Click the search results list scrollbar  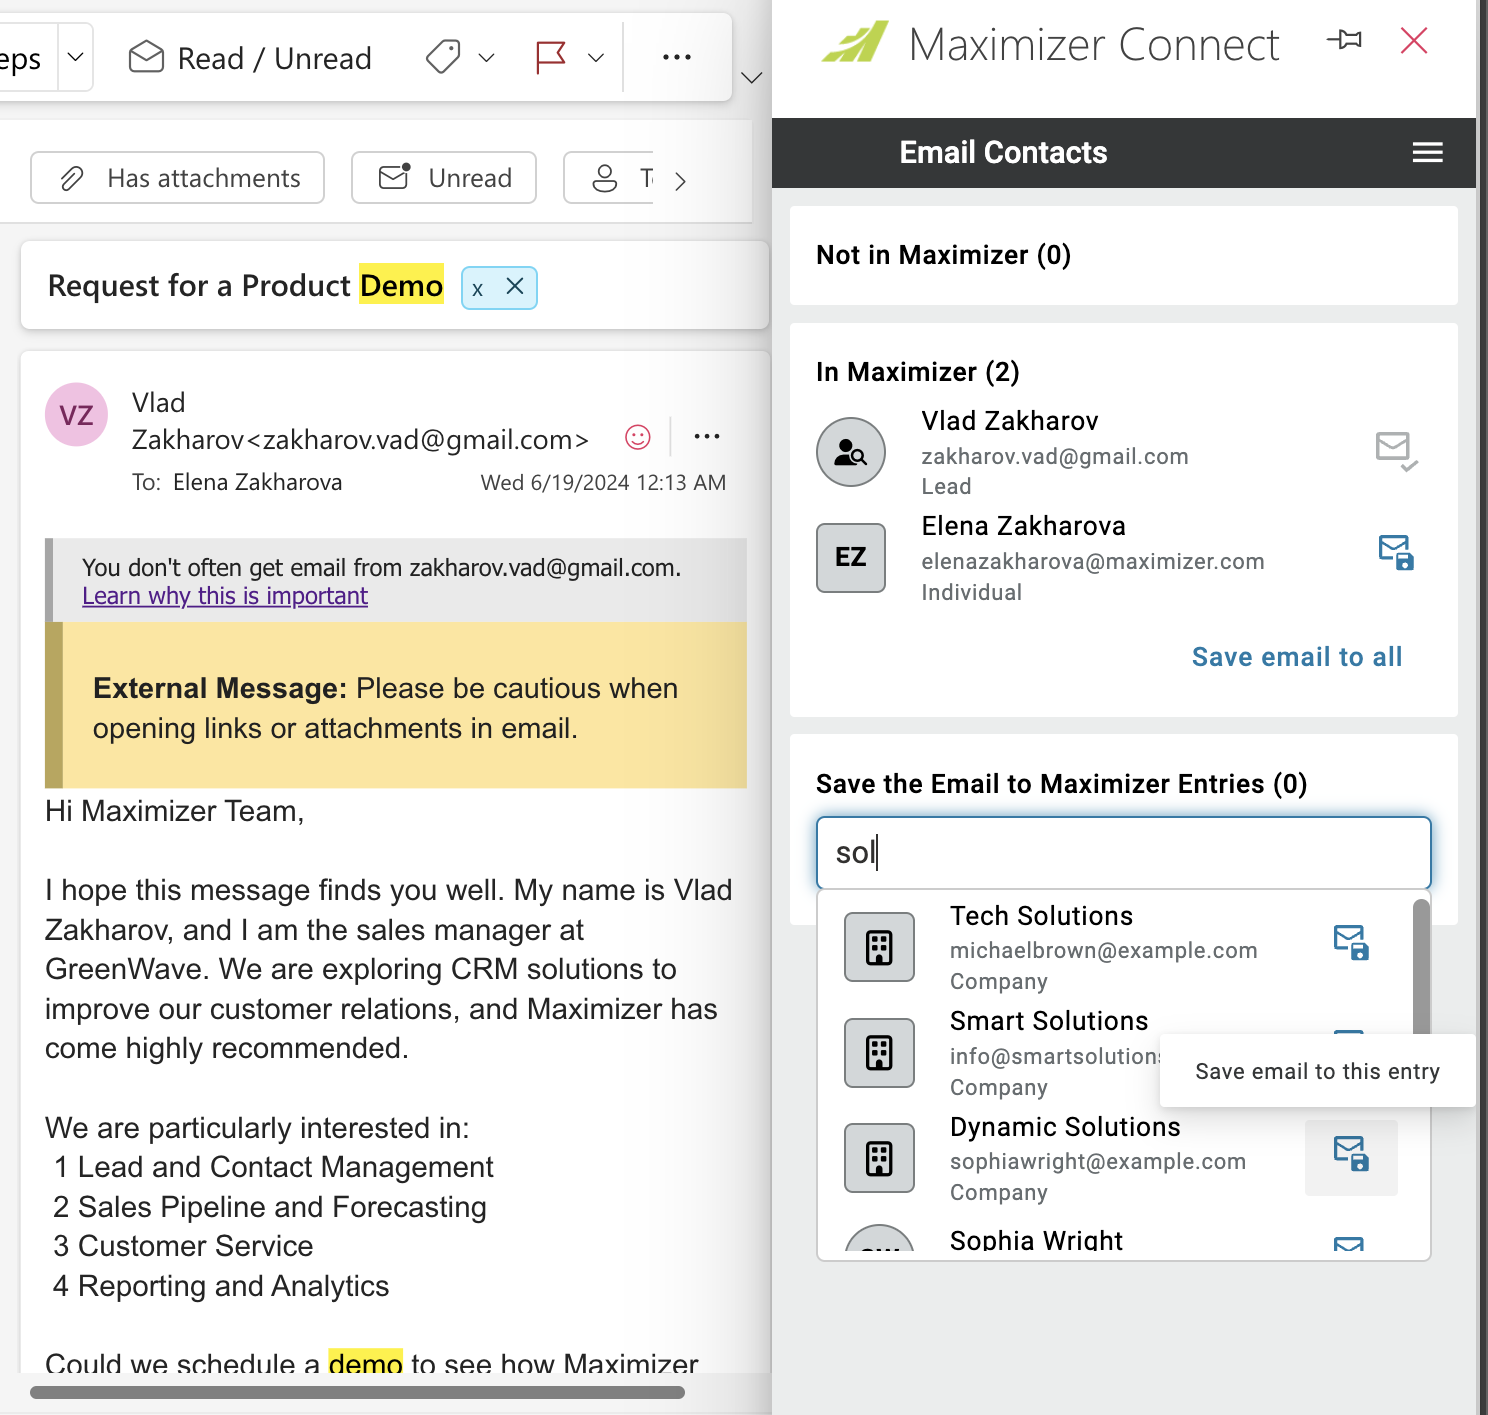(1421, 968)
